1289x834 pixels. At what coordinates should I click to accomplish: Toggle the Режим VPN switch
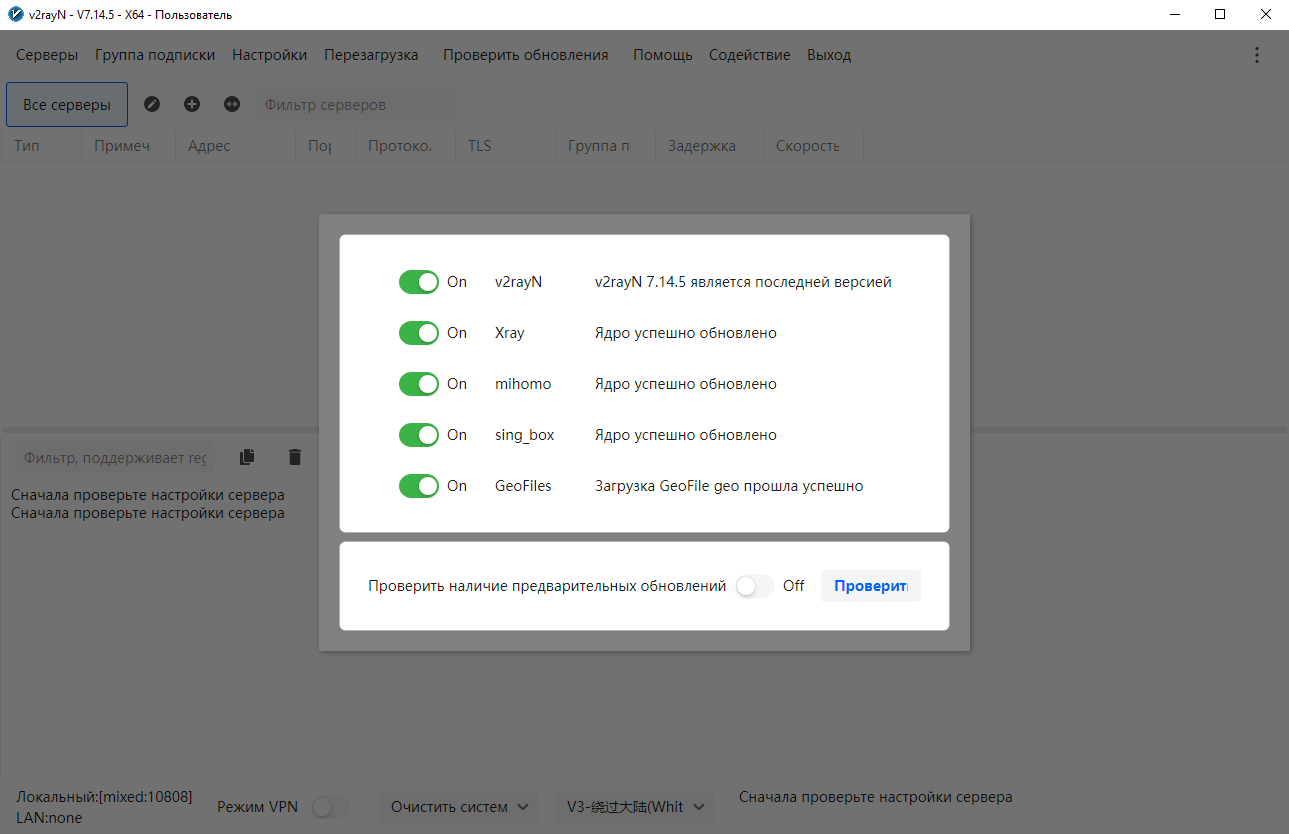(x=332, y=807)
